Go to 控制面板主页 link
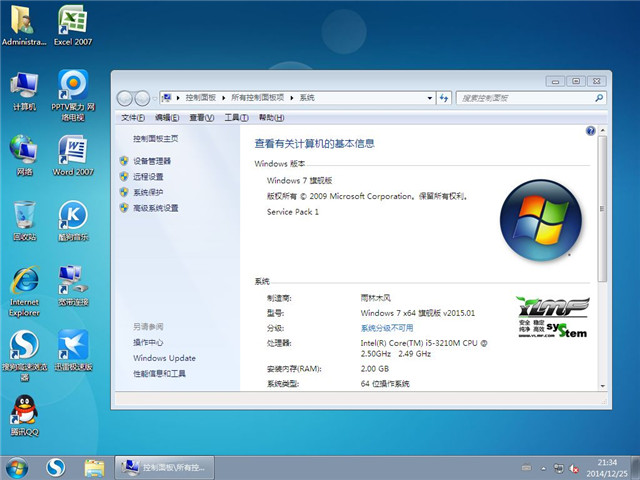The width and height of the screenshot is (640, 480). pyautogui.click(x=156, y=139)
